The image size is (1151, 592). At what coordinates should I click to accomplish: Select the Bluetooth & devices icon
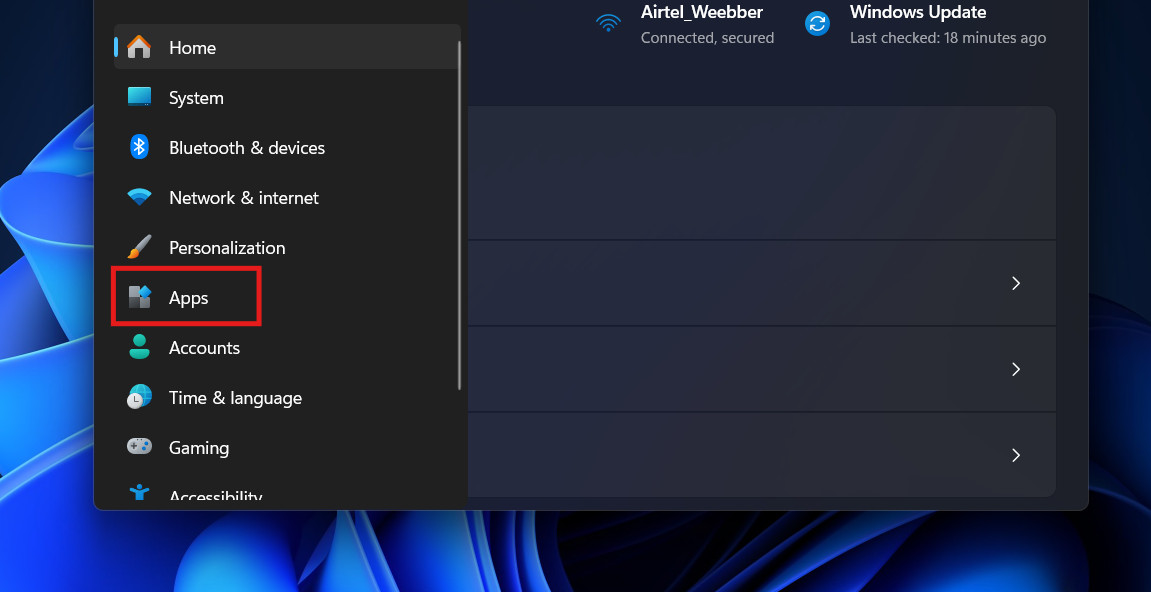140,147
